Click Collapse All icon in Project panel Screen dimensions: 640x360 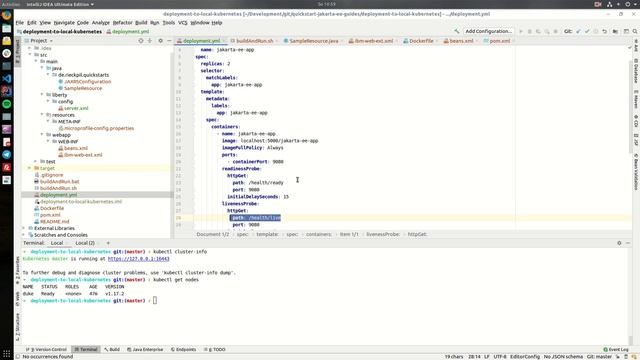(x=150, y=40)
